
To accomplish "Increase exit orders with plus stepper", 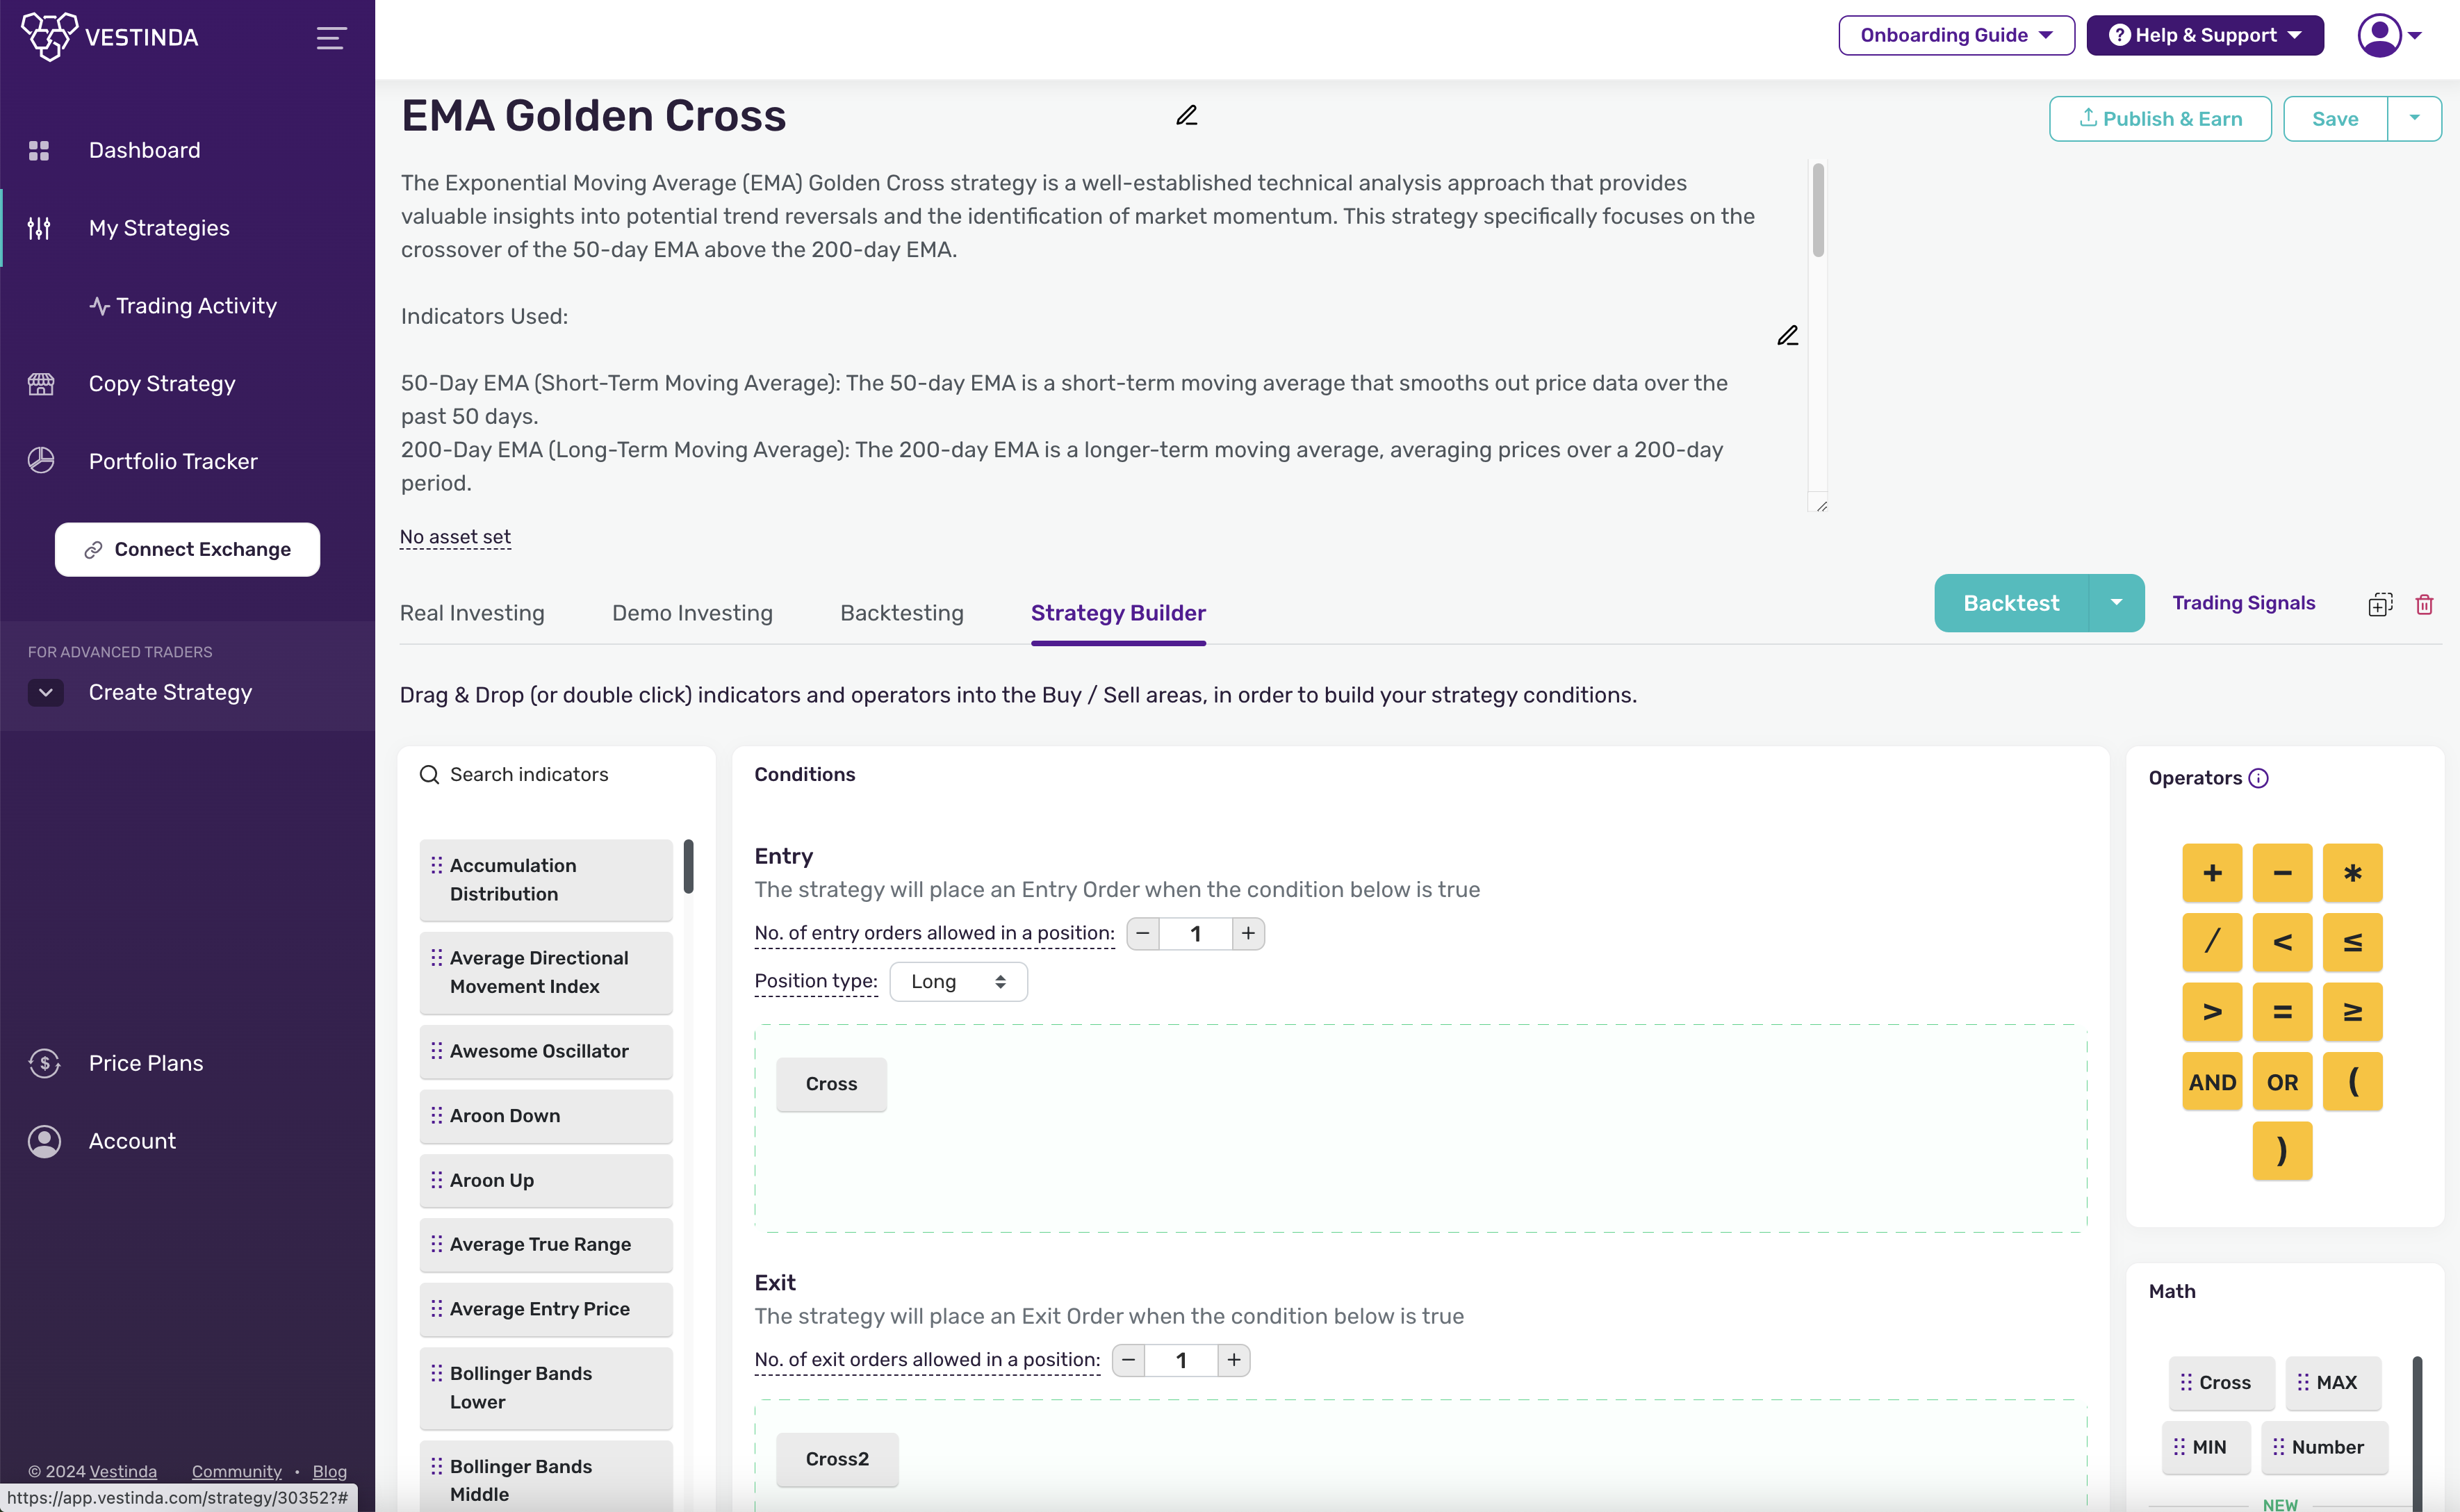I will click(x=1235, y=1361).
